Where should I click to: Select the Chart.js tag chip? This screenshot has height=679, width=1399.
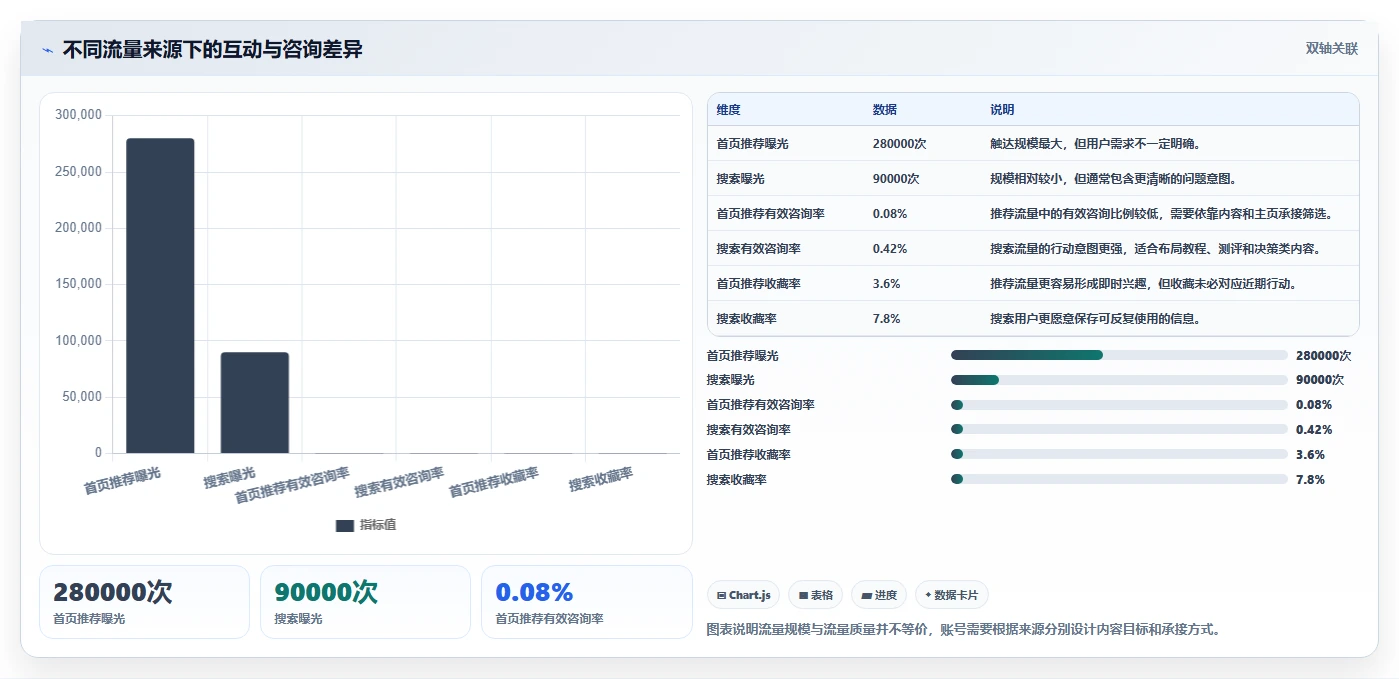click(744, 595)
